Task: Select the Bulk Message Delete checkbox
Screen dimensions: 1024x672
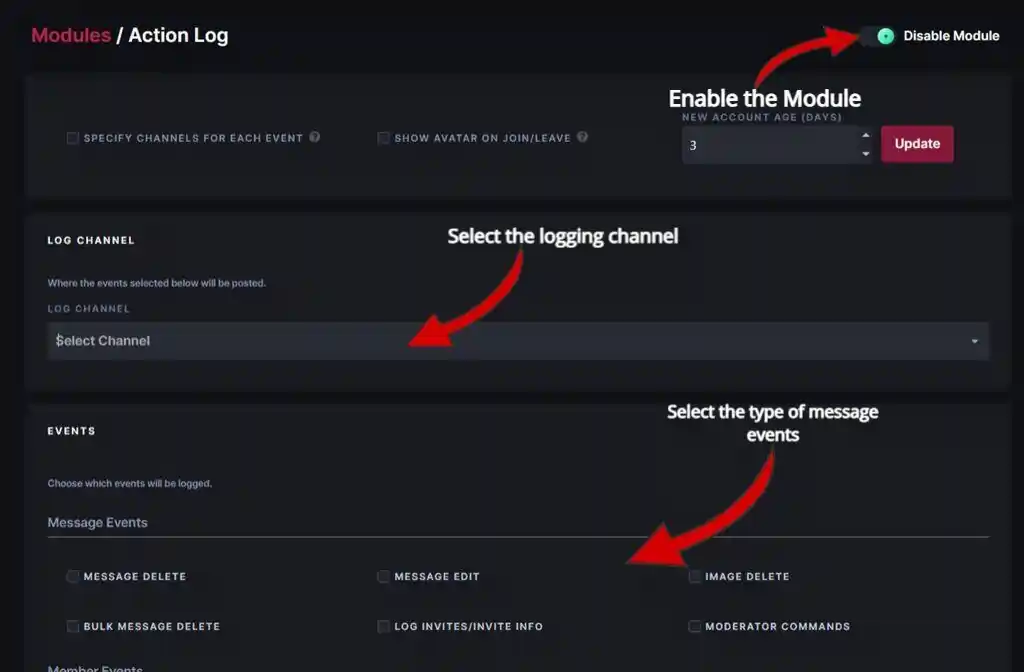Action: pyautogui.click(x=73, y=627)
